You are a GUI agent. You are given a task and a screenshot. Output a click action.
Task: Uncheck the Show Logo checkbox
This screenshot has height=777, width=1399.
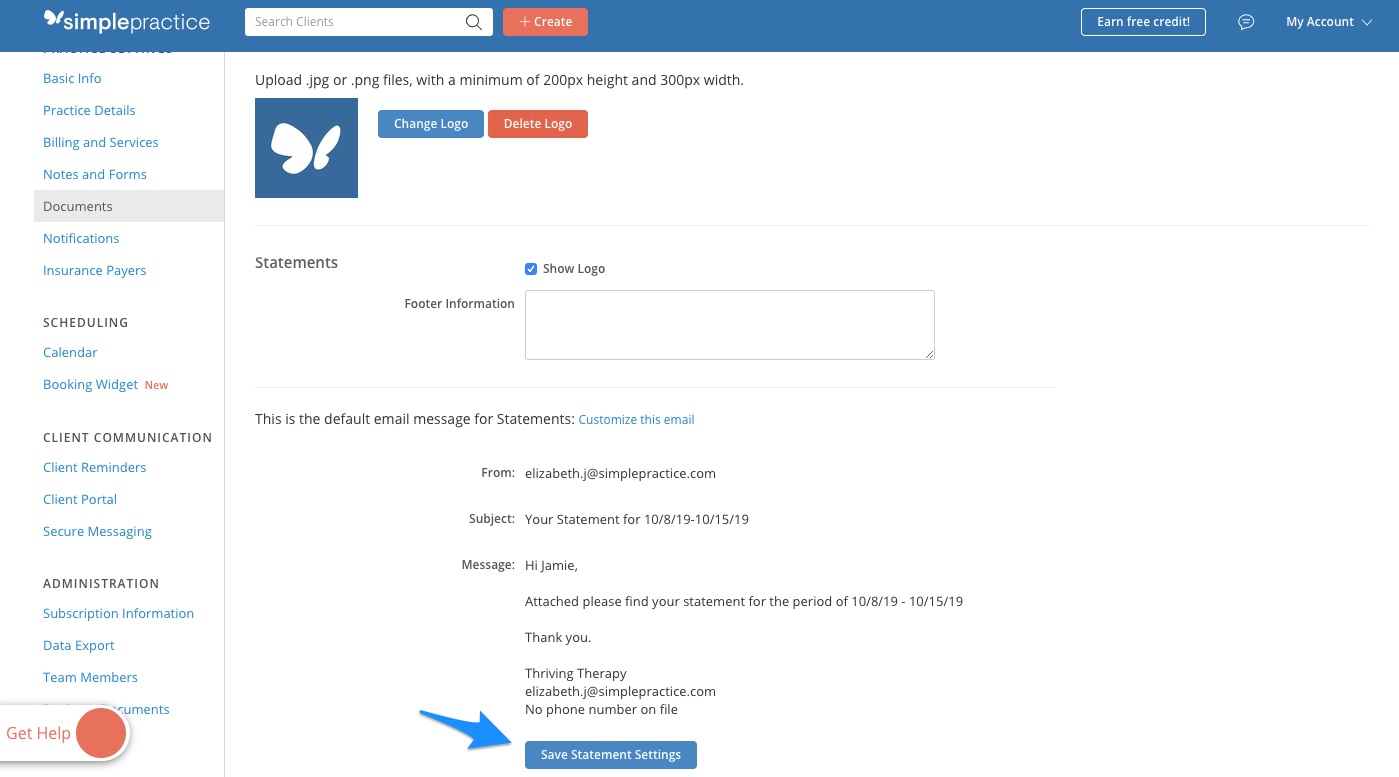point(531,268)
